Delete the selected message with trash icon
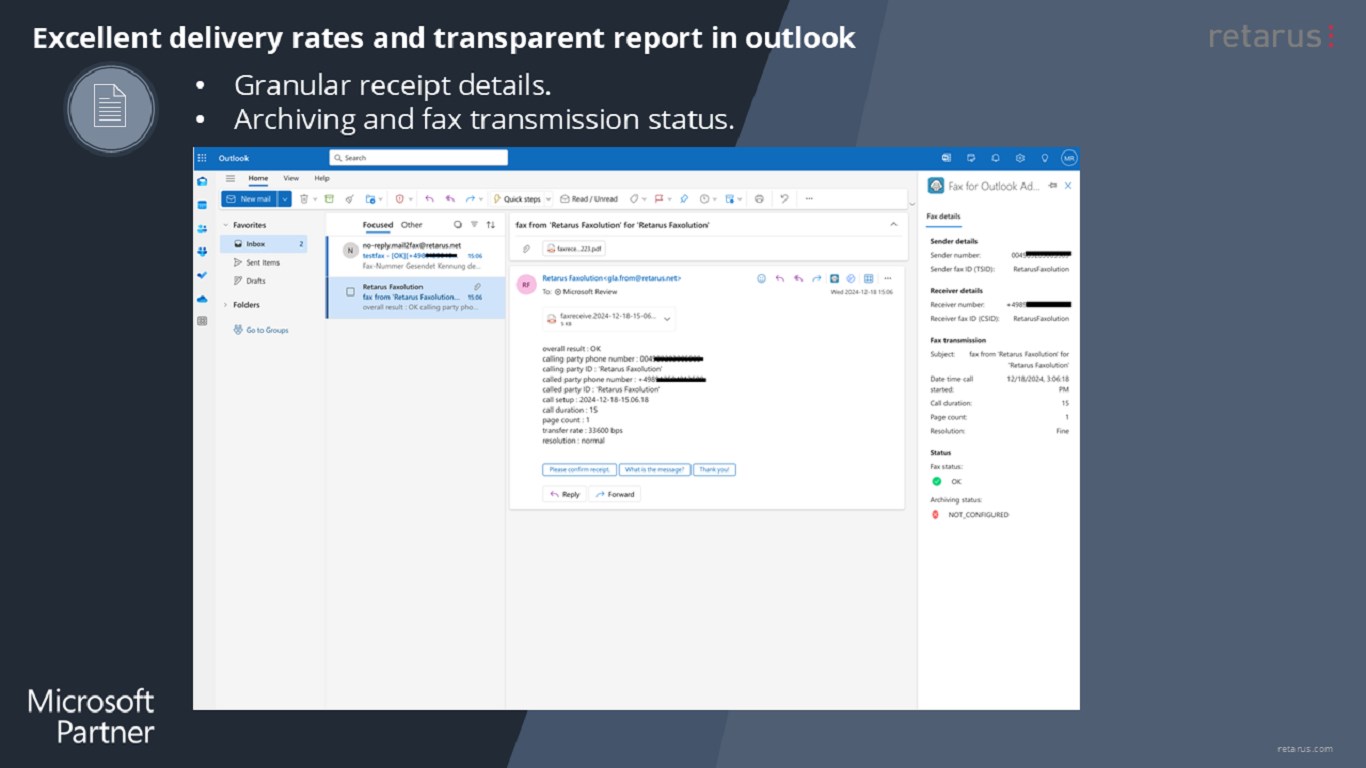 point(304,199)
